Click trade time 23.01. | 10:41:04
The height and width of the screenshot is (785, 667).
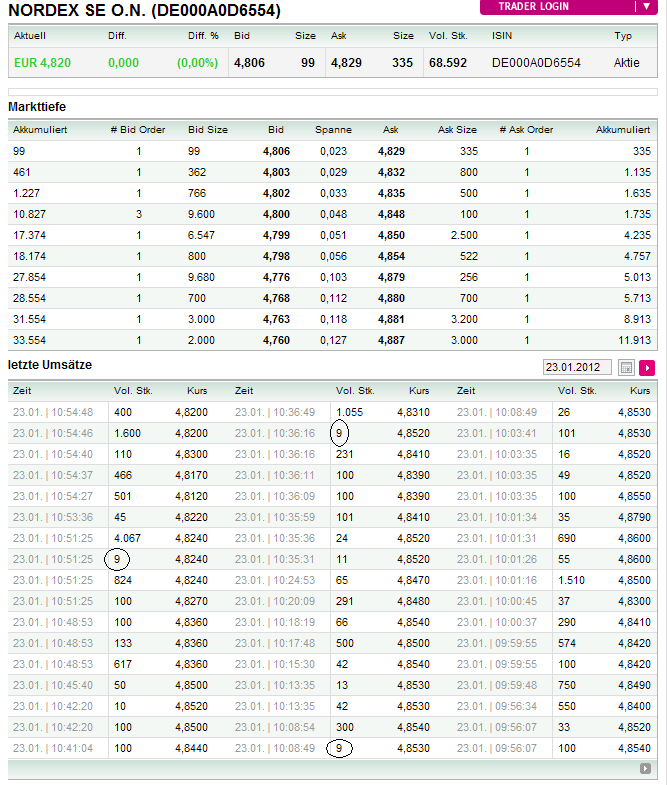[53, 748]
